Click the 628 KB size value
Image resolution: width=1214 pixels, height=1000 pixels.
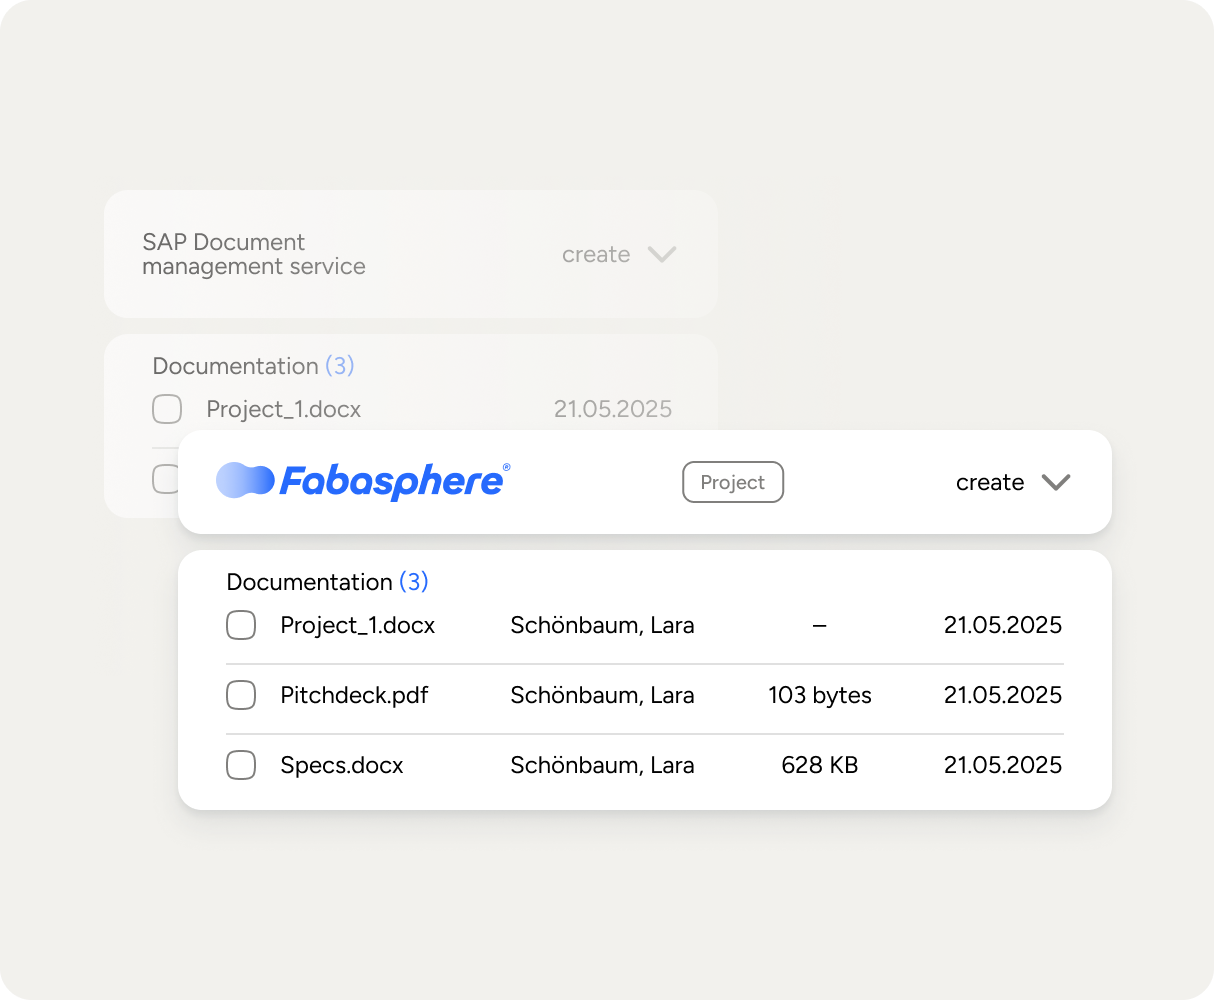pyautogui.click(x=819, y=765)
